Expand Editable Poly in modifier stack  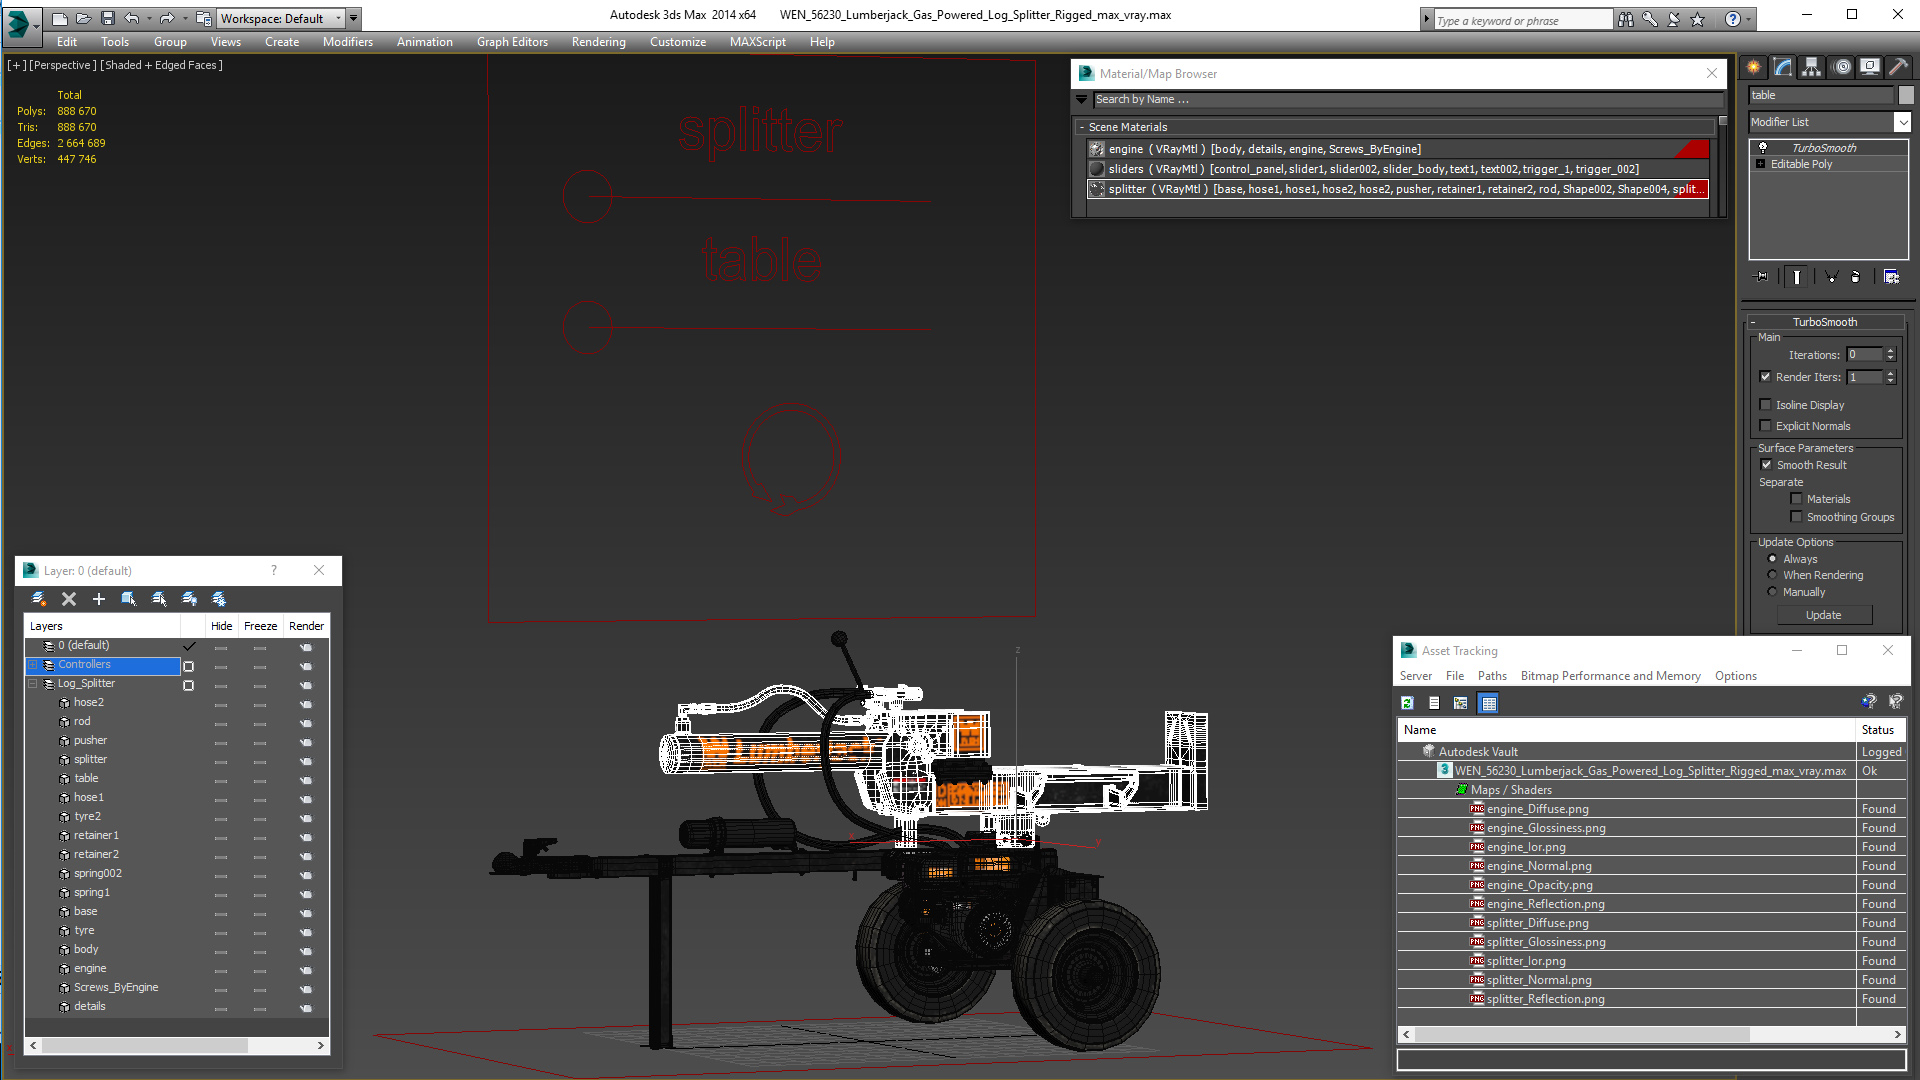coord(1761,164)
